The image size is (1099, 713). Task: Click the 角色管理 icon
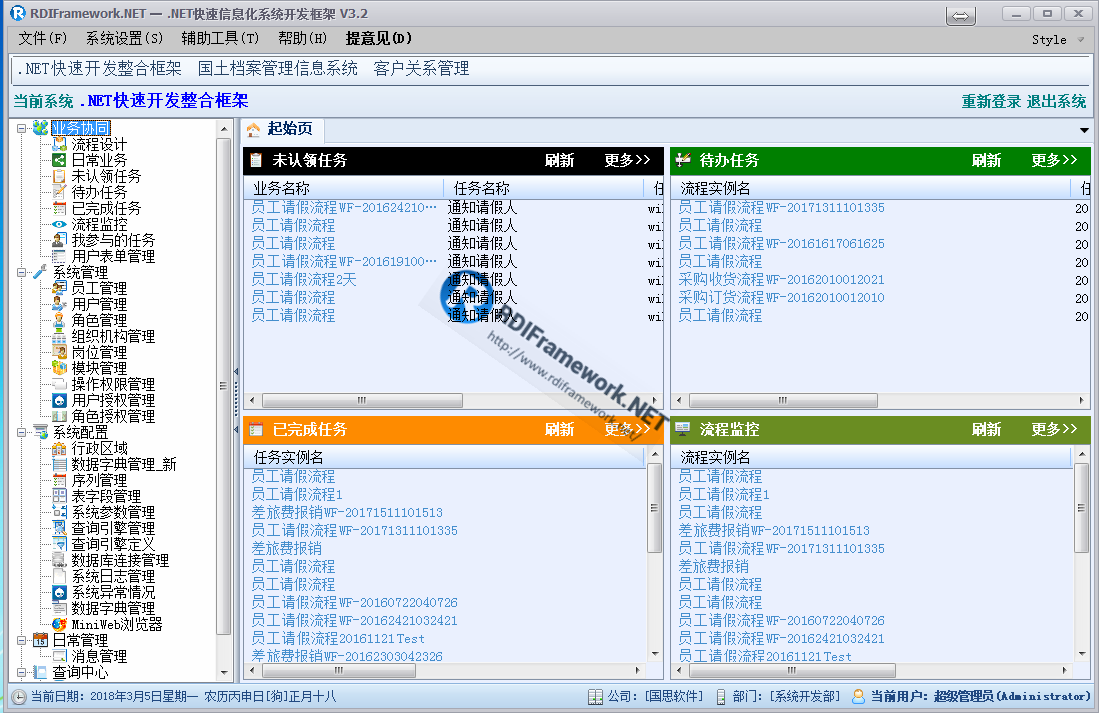60,320
